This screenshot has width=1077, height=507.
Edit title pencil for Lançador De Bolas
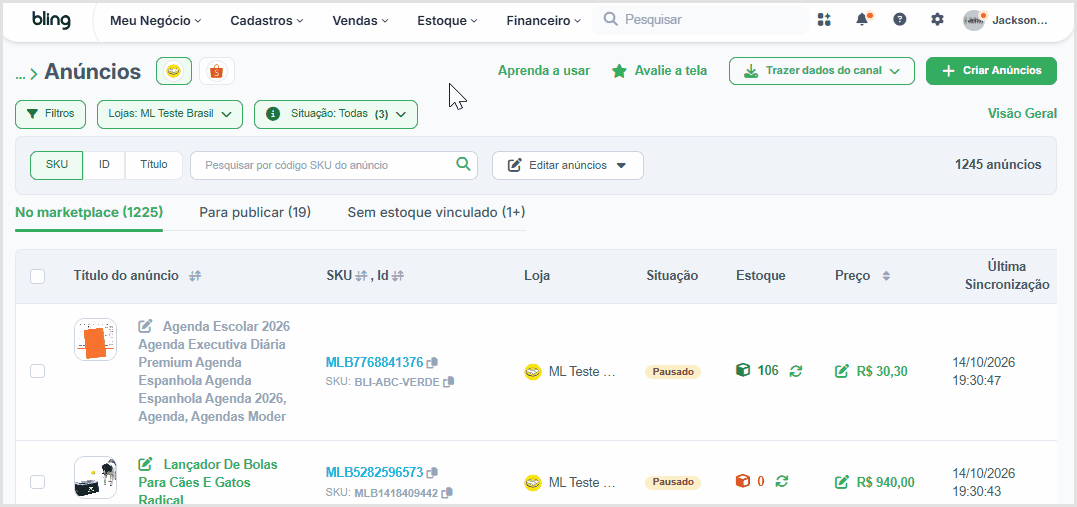(145, 464)
